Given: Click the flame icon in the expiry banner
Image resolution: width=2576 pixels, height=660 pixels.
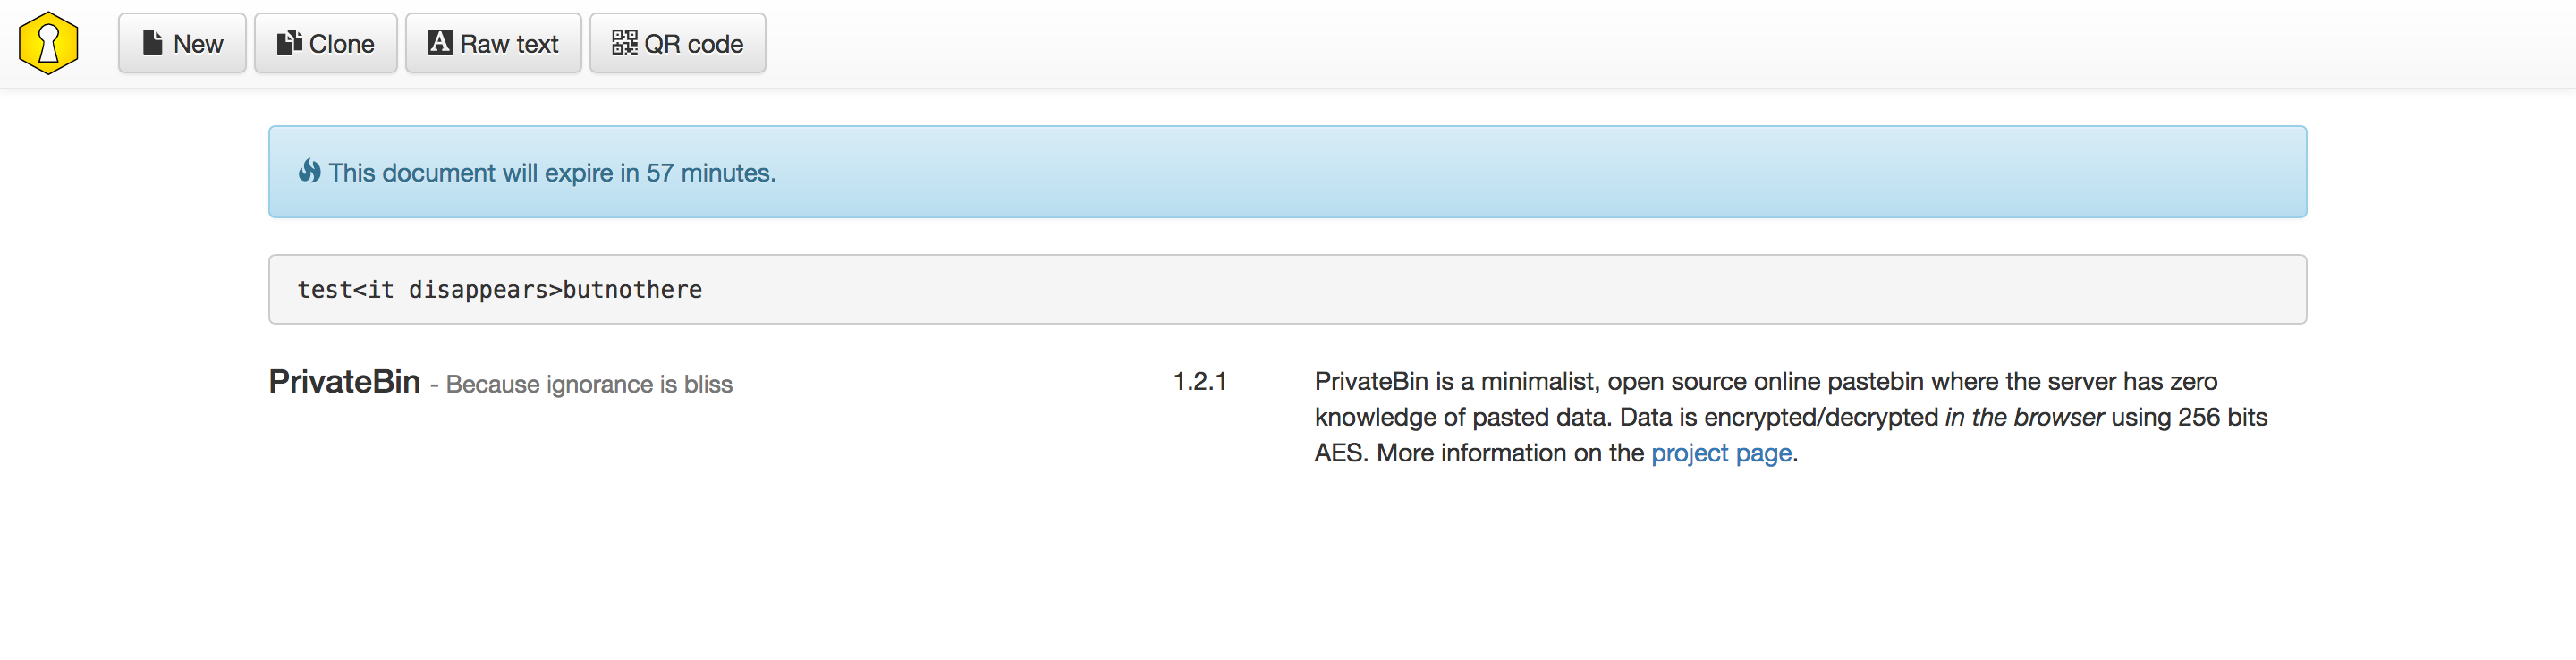Looking at the screenshot, I should (x=310, y=171).
